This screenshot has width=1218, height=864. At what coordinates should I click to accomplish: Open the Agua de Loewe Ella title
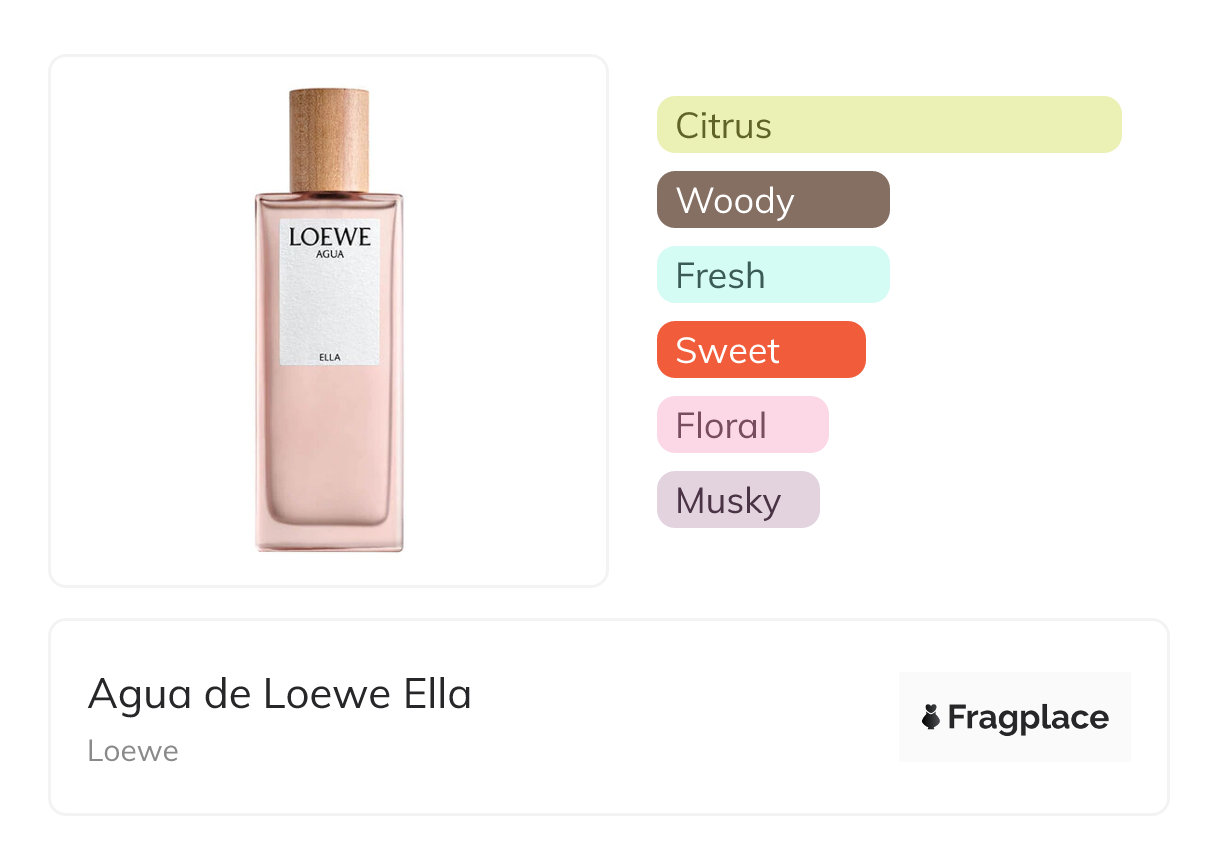point(279,694)
